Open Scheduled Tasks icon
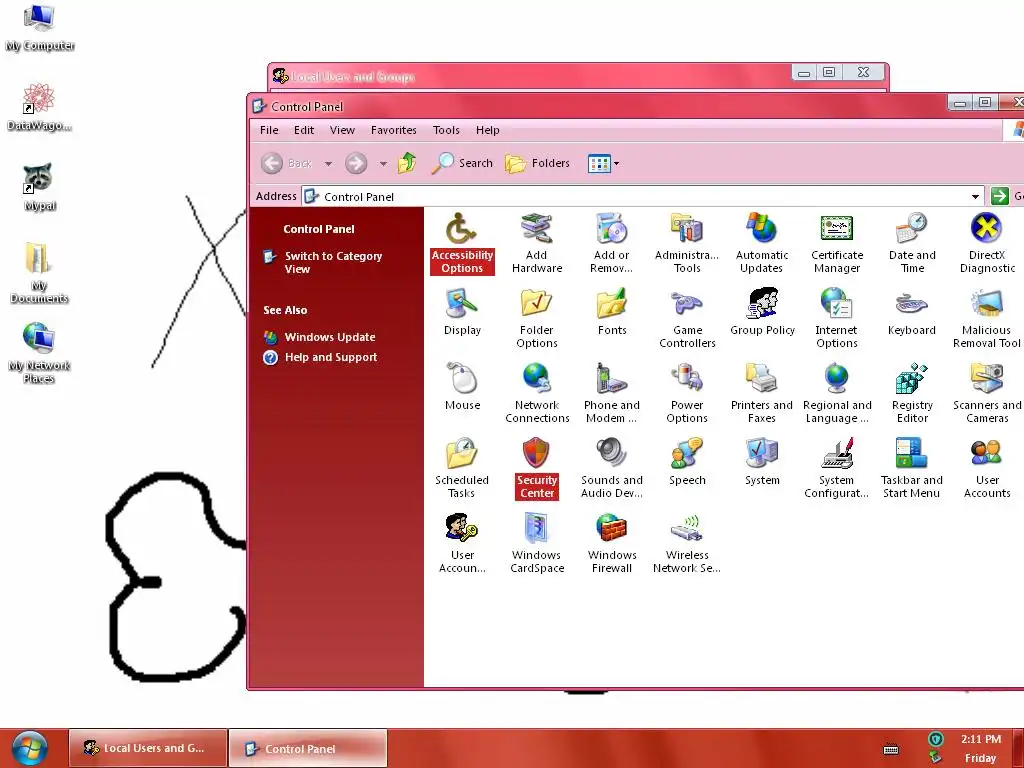Viewport: 1024px width, 768px height. coord(462,468)
